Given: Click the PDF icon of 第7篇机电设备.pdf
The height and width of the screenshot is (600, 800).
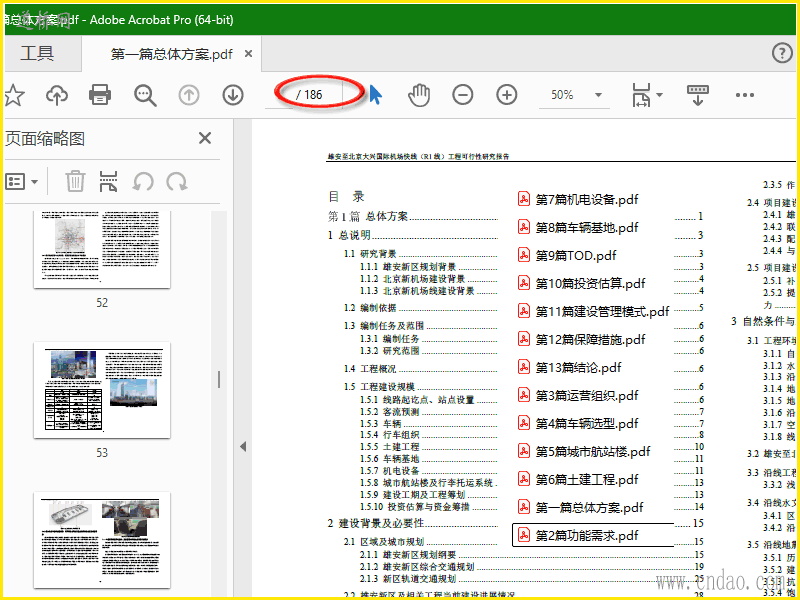Looking at the screenshot, I should click(524, 199).
